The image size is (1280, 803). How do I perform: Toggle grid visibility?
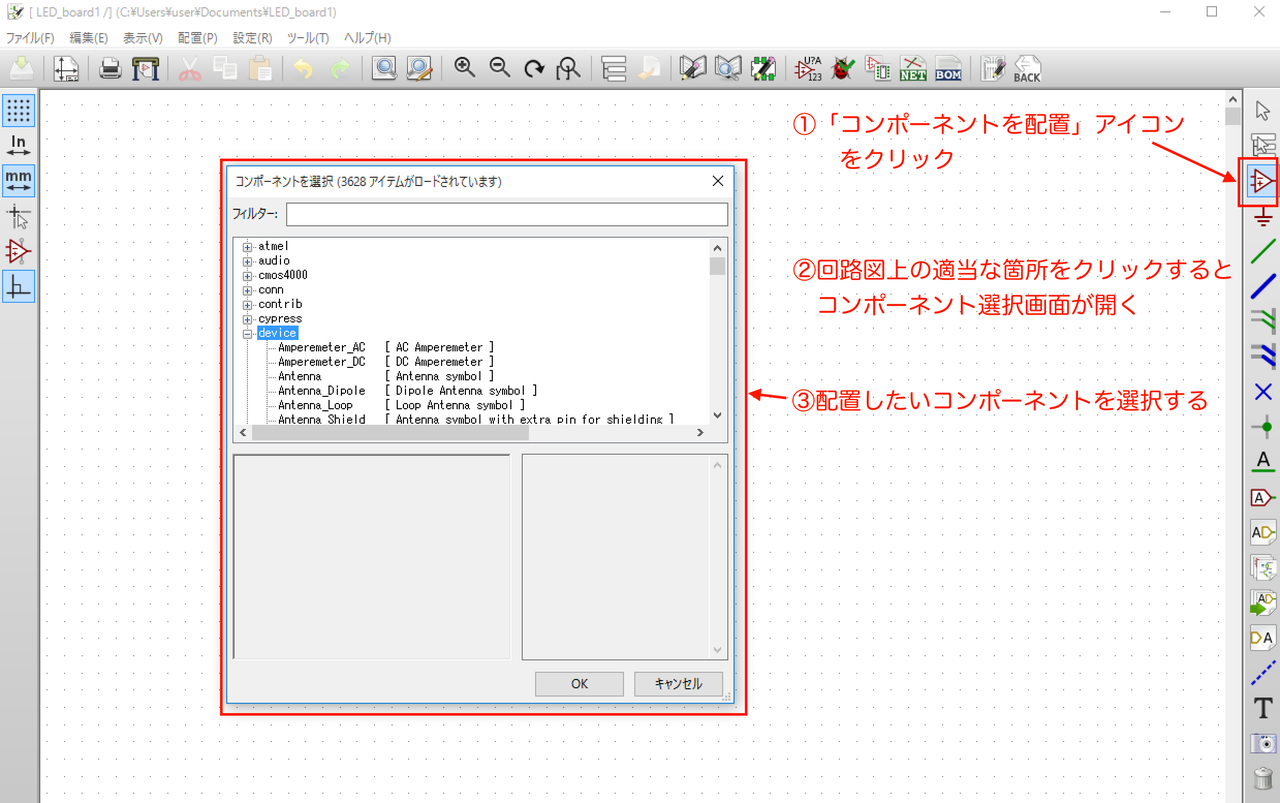pyautogui.click(x=18, y=110)
